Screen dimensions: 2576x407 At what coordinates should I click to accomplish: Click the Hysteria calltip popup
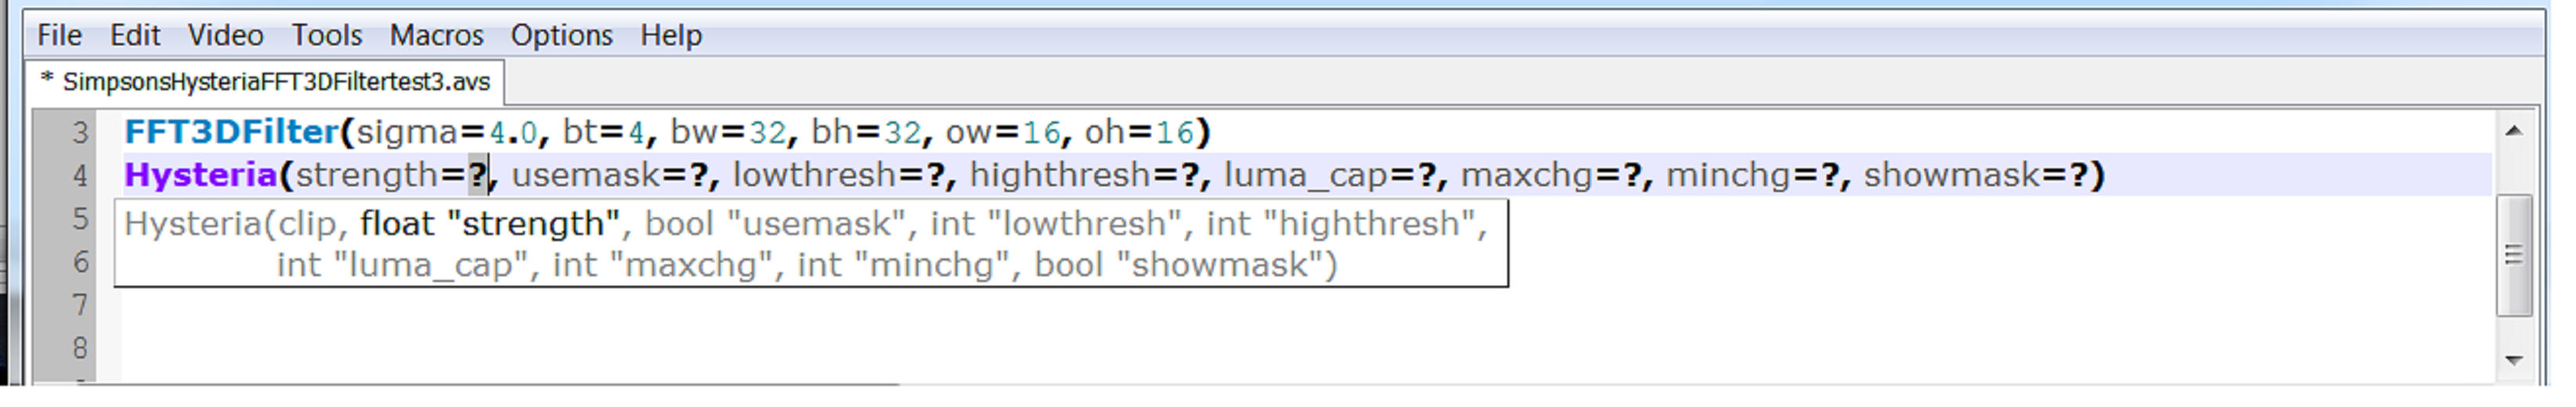click(x=810, y=244)
